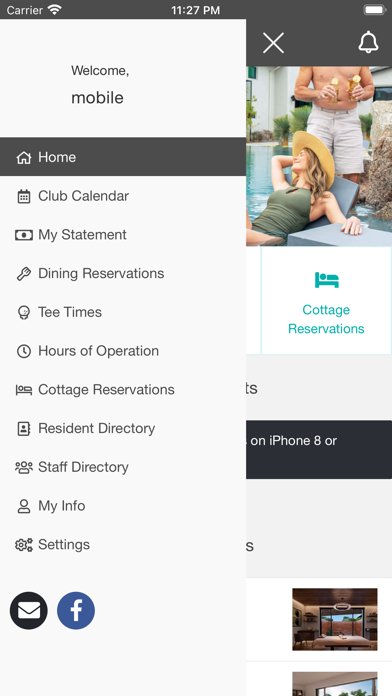392x696 pixels.
Task: Open notifications via the bell icon
Action: (368, 43)
